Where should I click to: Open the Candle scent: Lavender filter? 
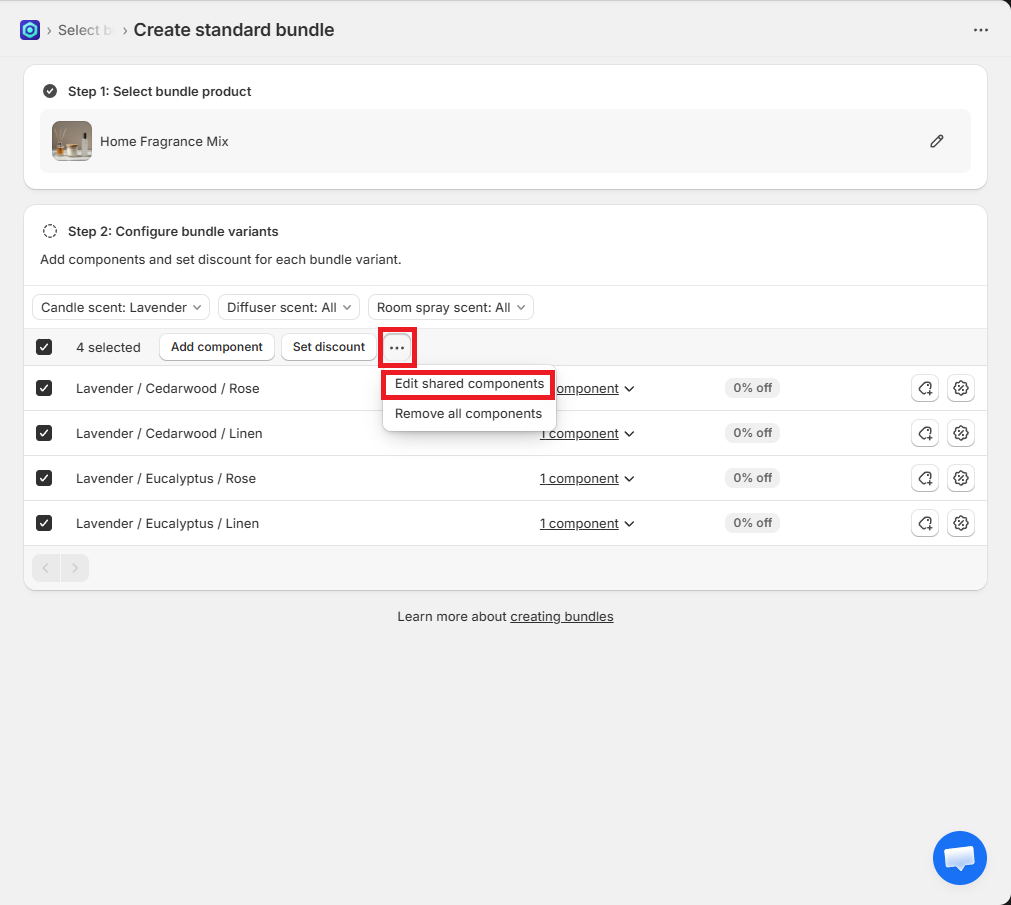[121, 307]
